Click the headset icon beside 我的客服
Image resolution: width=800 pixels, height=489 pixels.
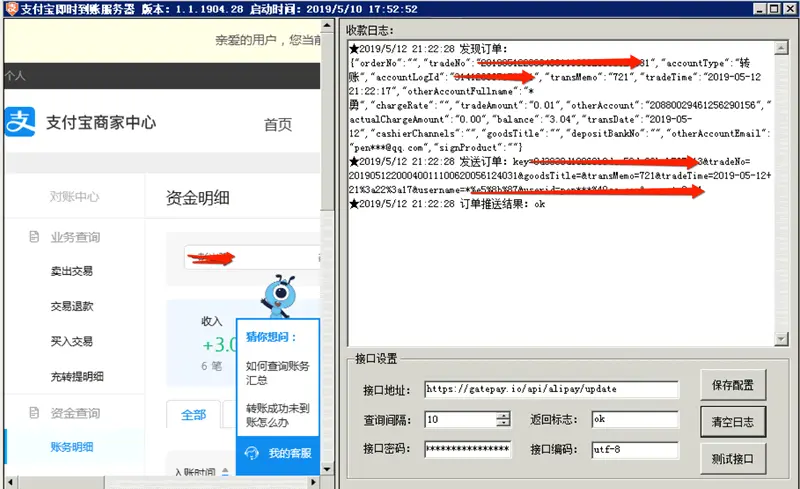[x=252, y=453]
